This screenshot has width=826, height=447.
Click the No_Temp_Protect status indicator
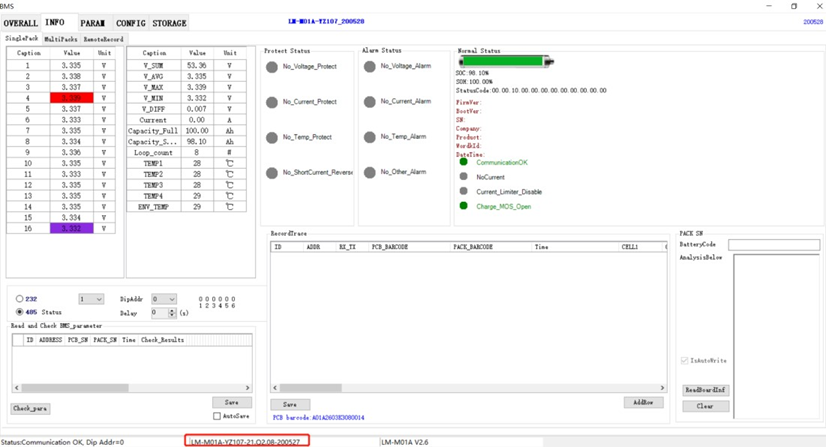(x=271, y=137)
